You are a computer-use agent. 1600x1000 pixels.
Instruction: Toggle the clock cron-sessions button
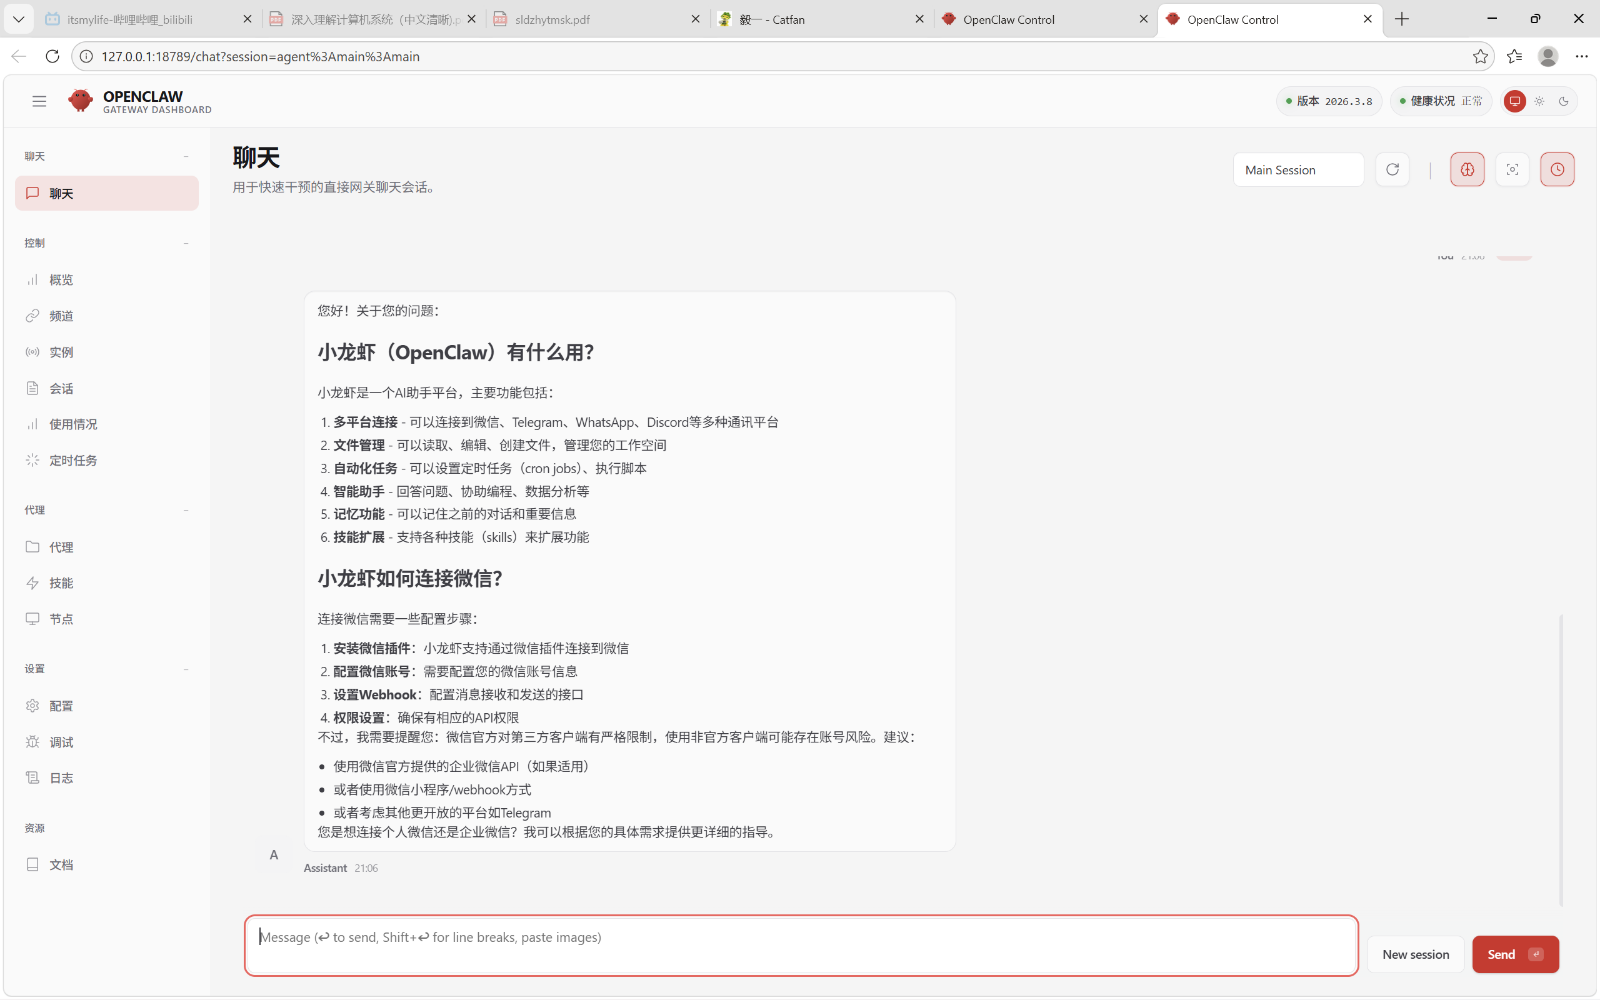(x=1557, y=170)
